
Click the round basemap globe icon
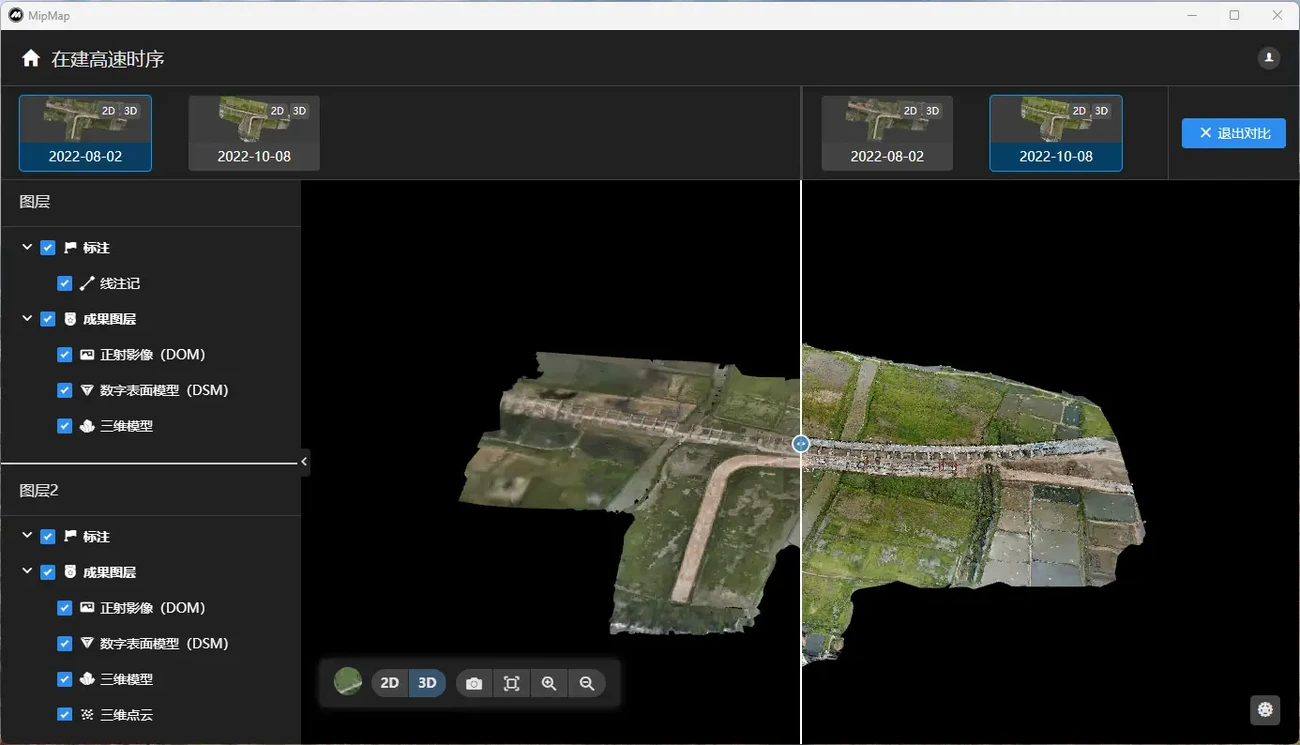coord(348,682)
